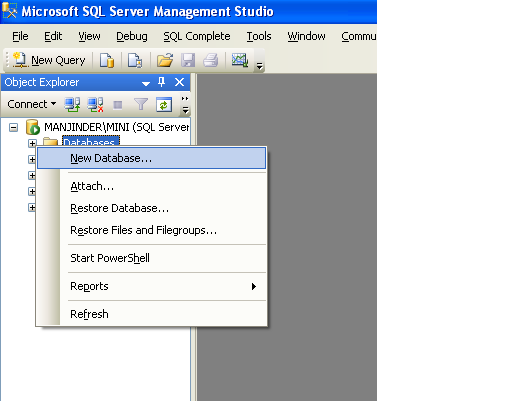Click the server instance icon in the tree
512x401 pixels.
tap(33, 127)
